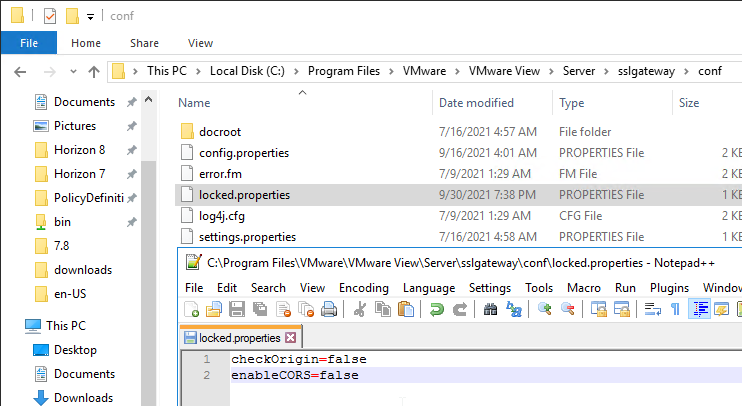Viewport: 742px width, 406px height.
Task: Expand chevron after sslgateway in address bar
Action: (x=686, y=71)
